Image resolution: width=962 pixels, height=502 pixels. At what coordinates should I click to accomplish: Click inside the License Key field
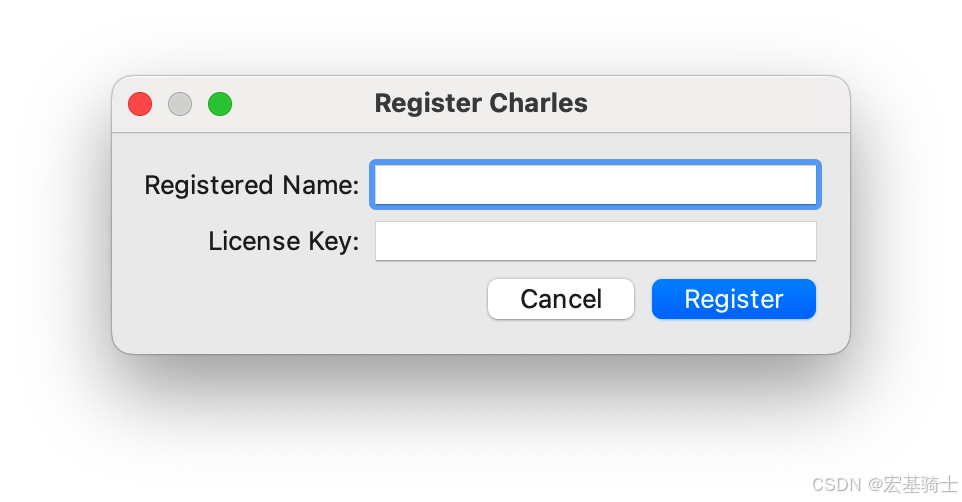(596, 241)
